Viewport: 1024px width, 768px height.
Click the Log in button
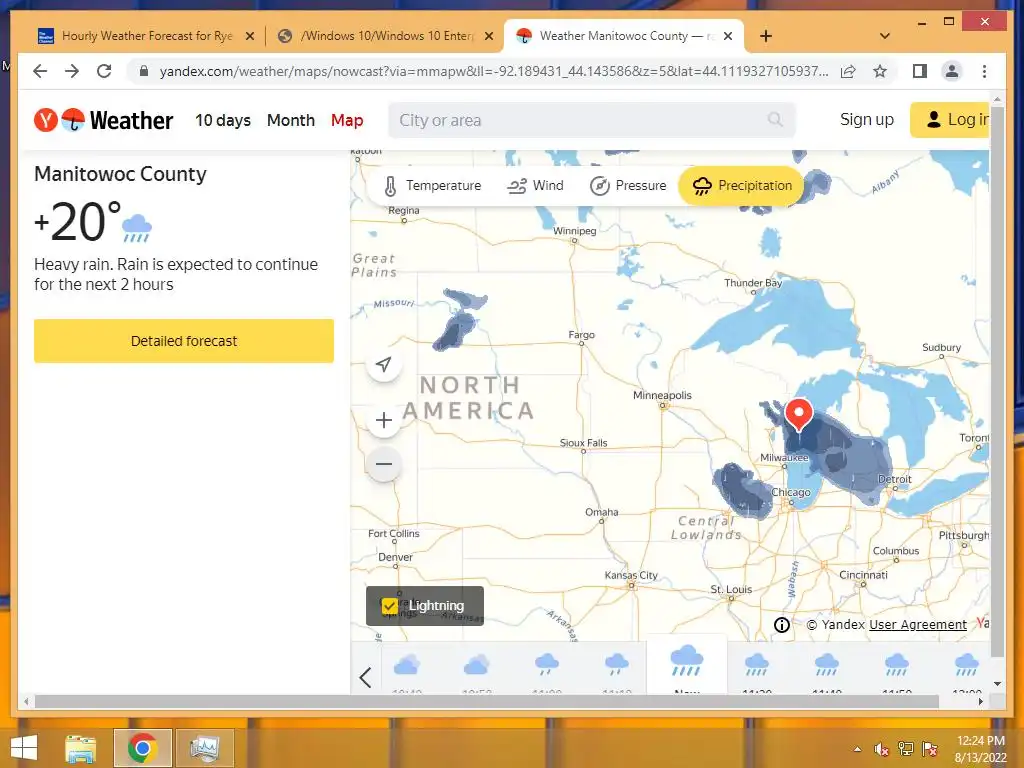point(950,120)
